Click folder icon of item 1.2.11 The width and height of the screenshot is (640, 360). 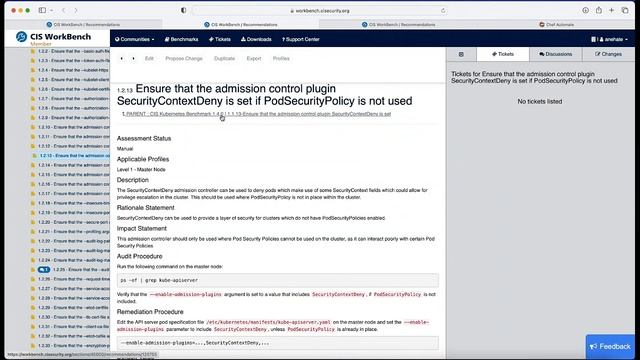(x=33, y=136)
